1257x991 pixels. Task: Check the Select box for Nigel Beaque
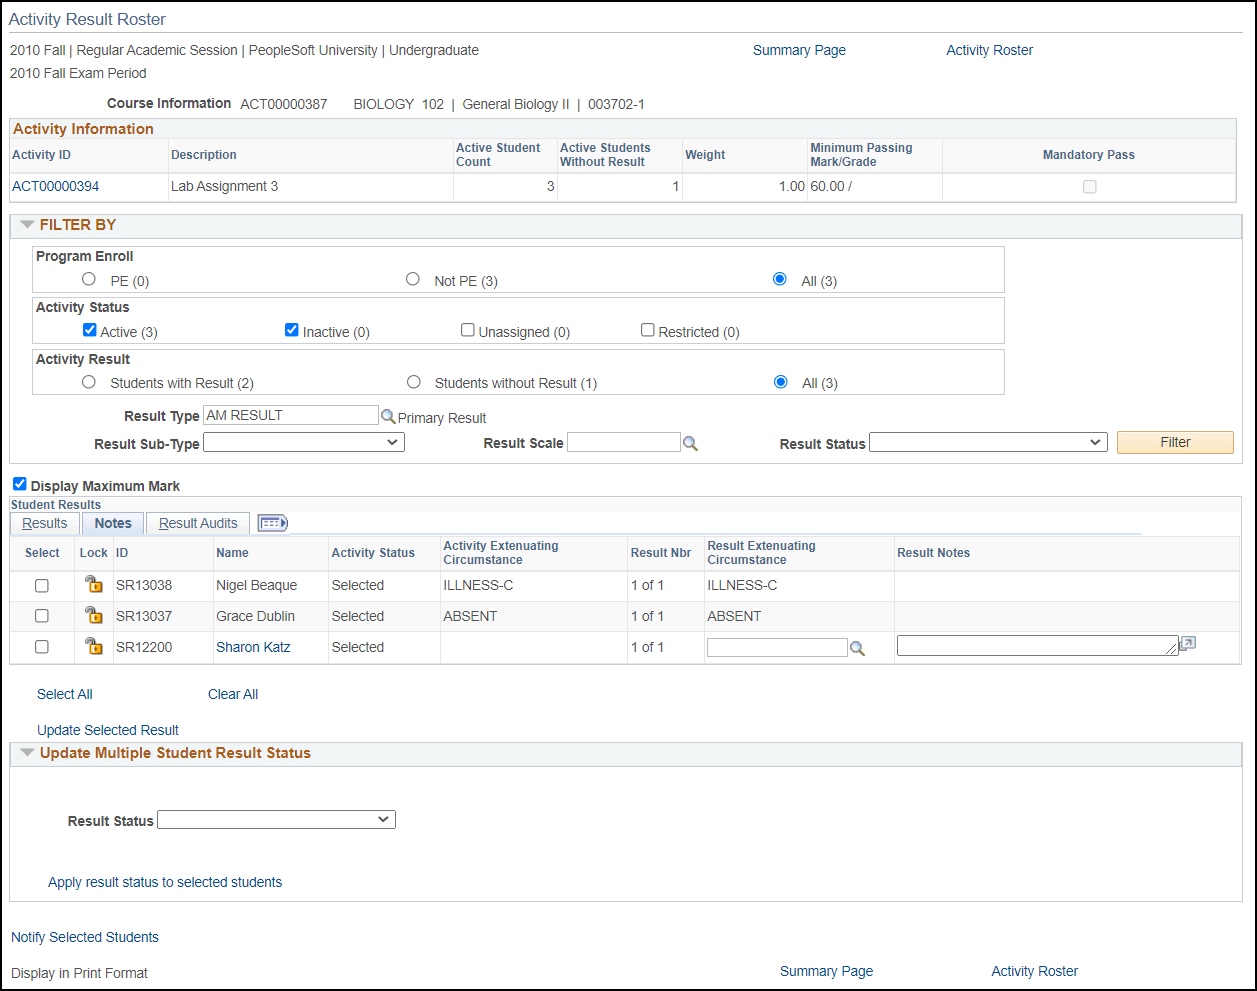(41, 585)
